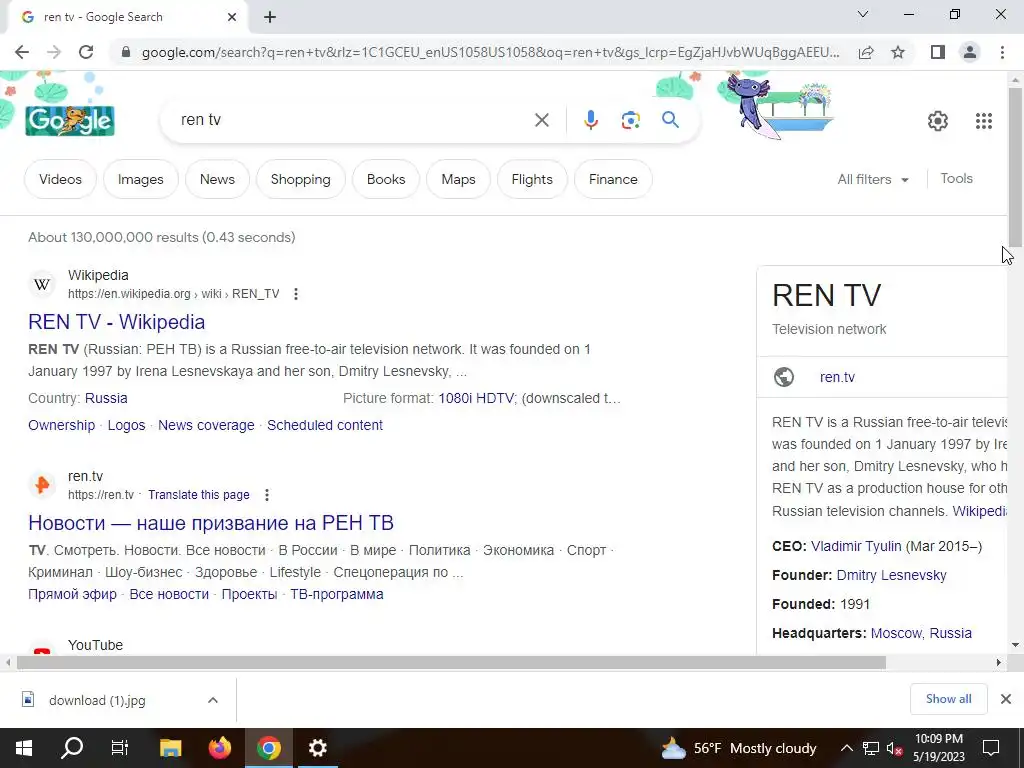
Task: Submit search with magnifier icon
Action: pos(670,120)
